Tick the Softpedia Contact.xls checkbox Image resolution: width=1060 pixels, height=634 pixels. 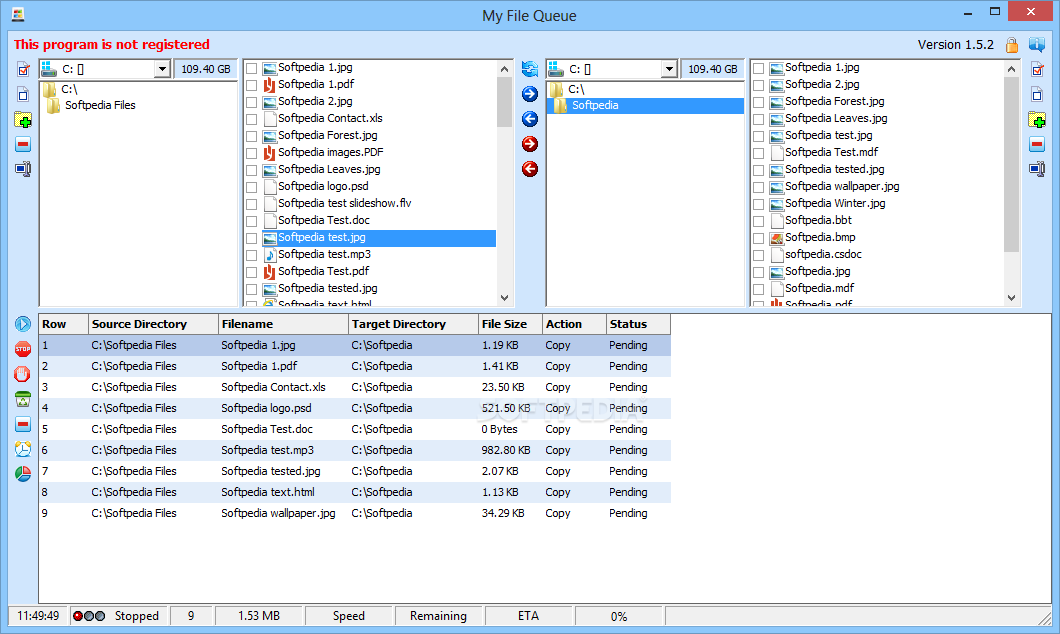click(251, 119)
